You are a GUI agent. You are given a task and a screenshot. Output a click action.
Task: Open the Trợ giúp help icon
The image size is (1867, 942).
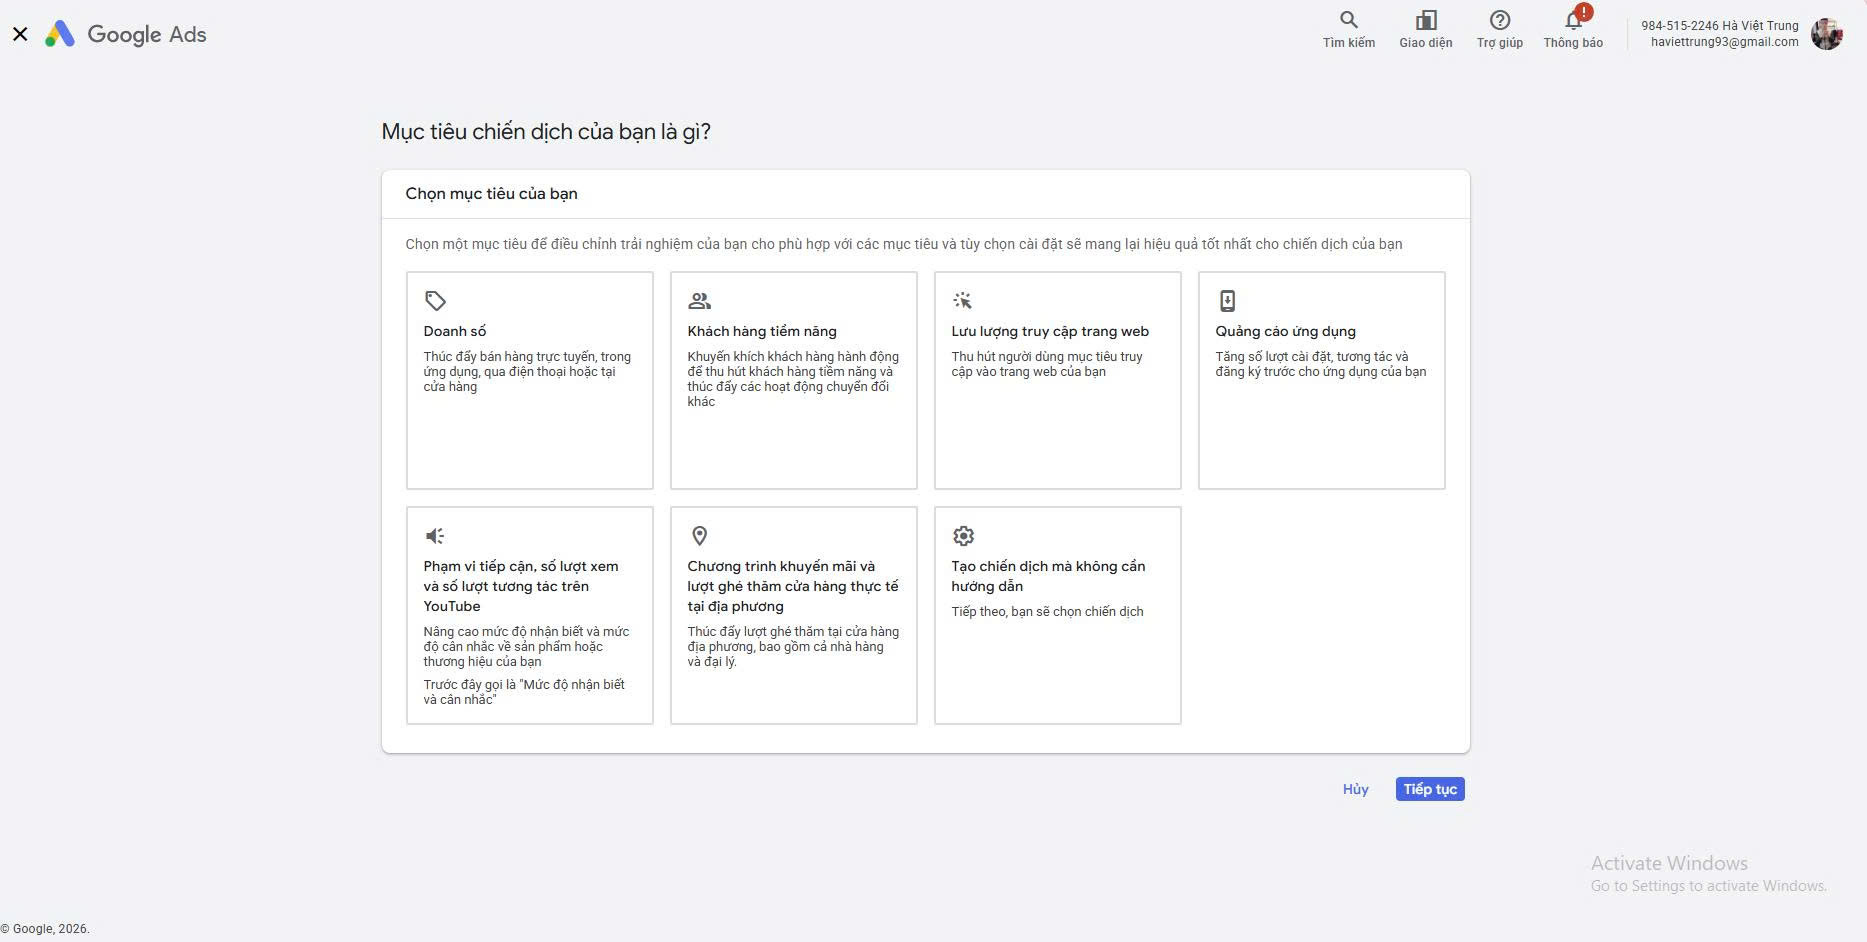pyautogui.click(x=1499, y=20)
